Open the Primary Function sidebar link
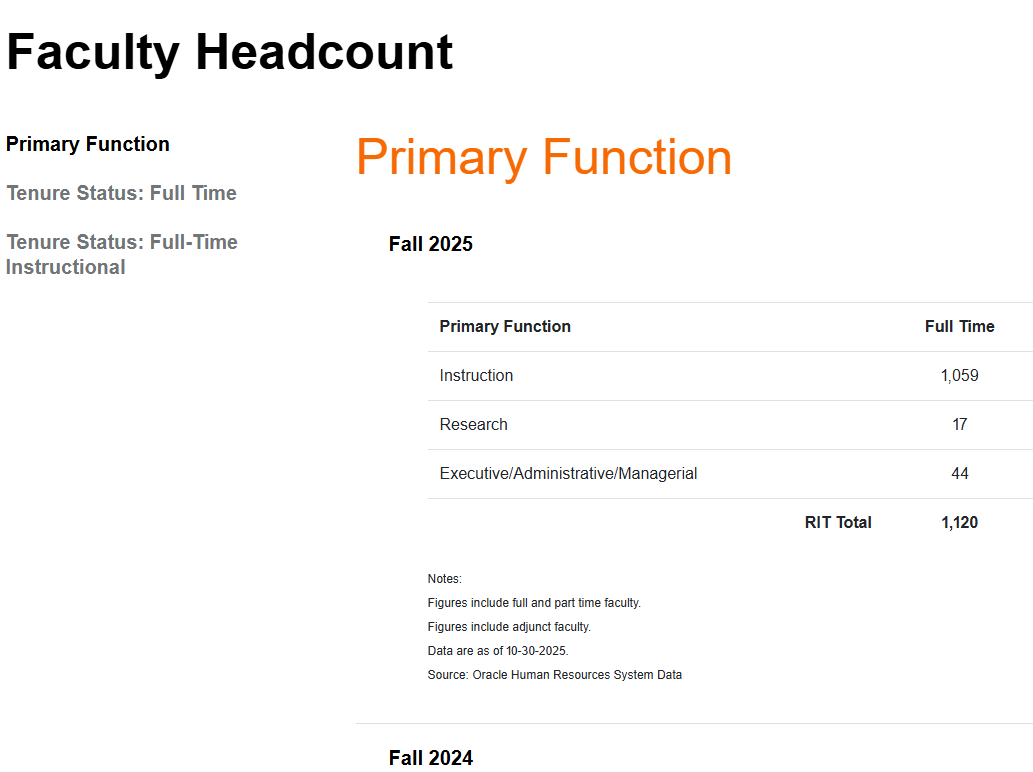The image size is (1033, 772). click(x=88, y=144)
